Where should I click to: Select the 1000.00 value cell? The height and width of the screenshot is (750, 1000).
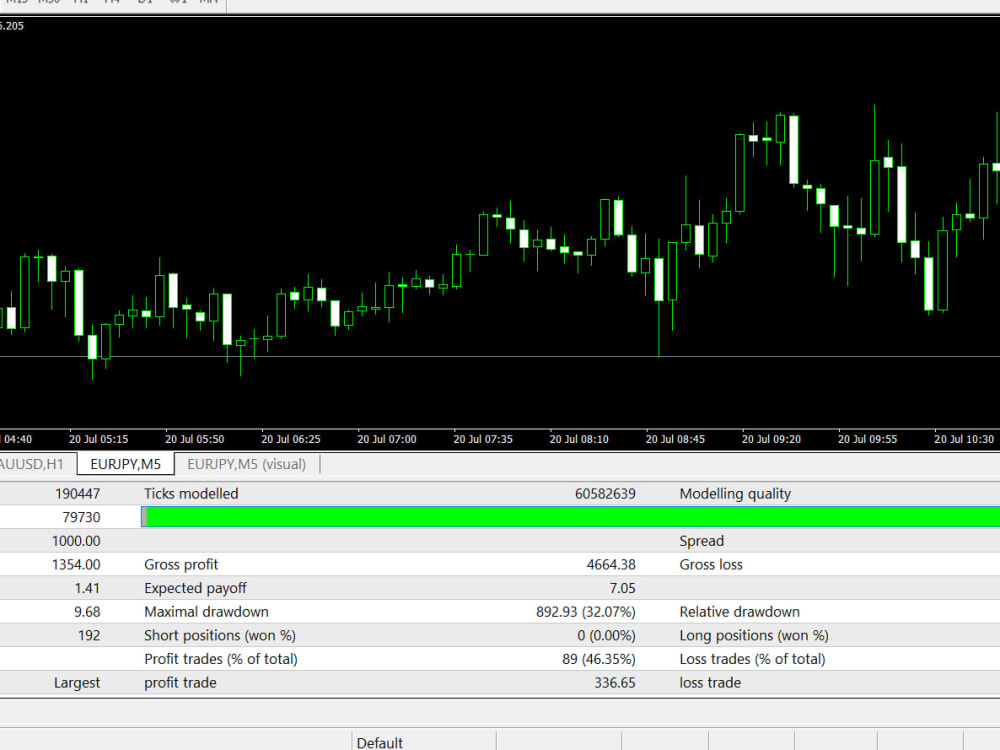pyautogui.click(x=76, y=541)
